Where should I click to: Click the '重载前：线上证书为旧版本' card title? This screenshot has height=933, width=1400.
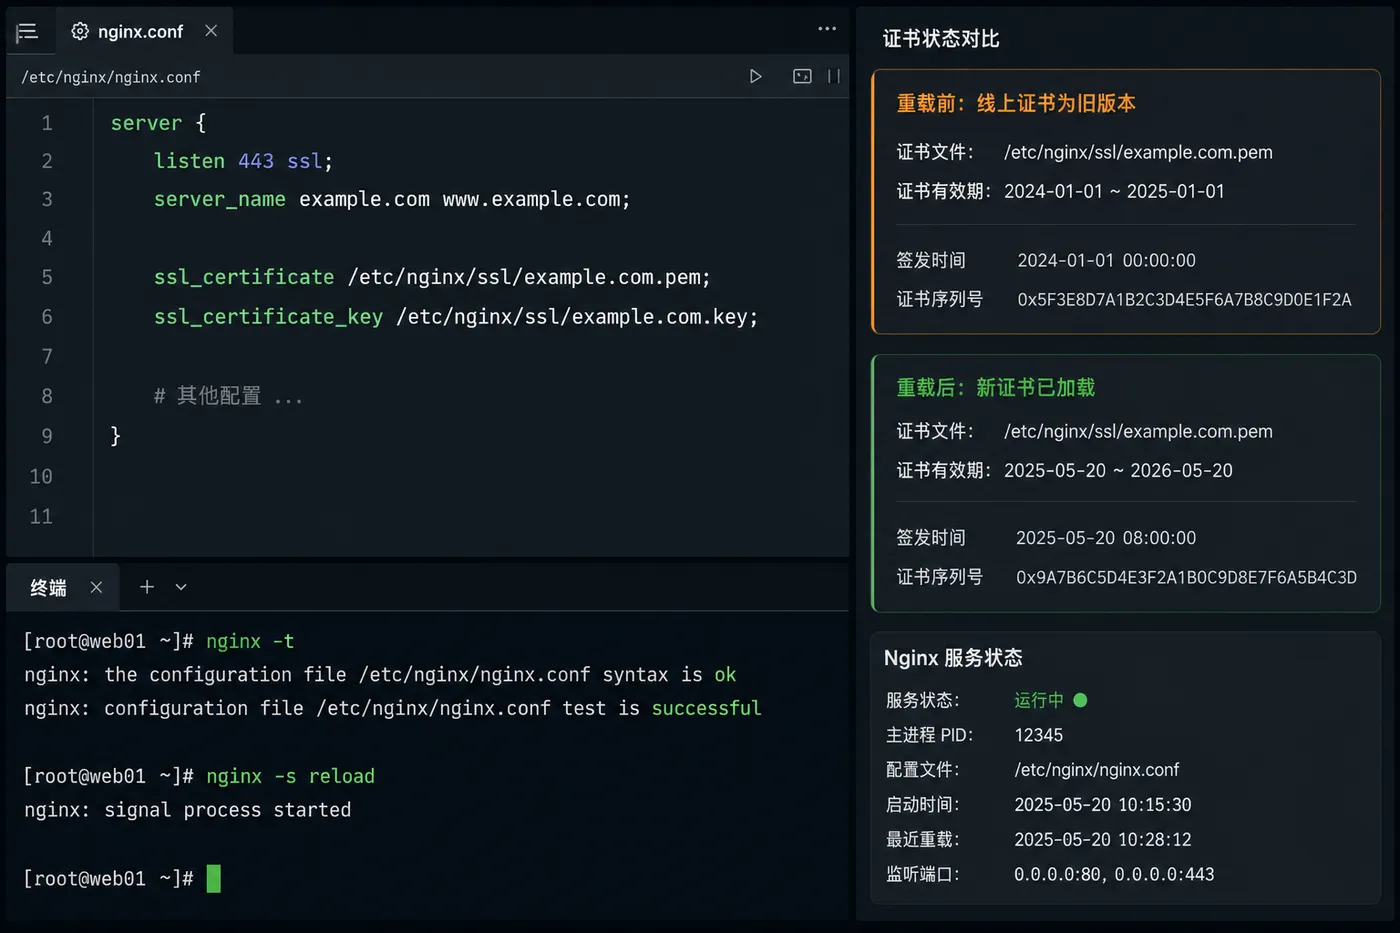click(x=1016, y=103)
